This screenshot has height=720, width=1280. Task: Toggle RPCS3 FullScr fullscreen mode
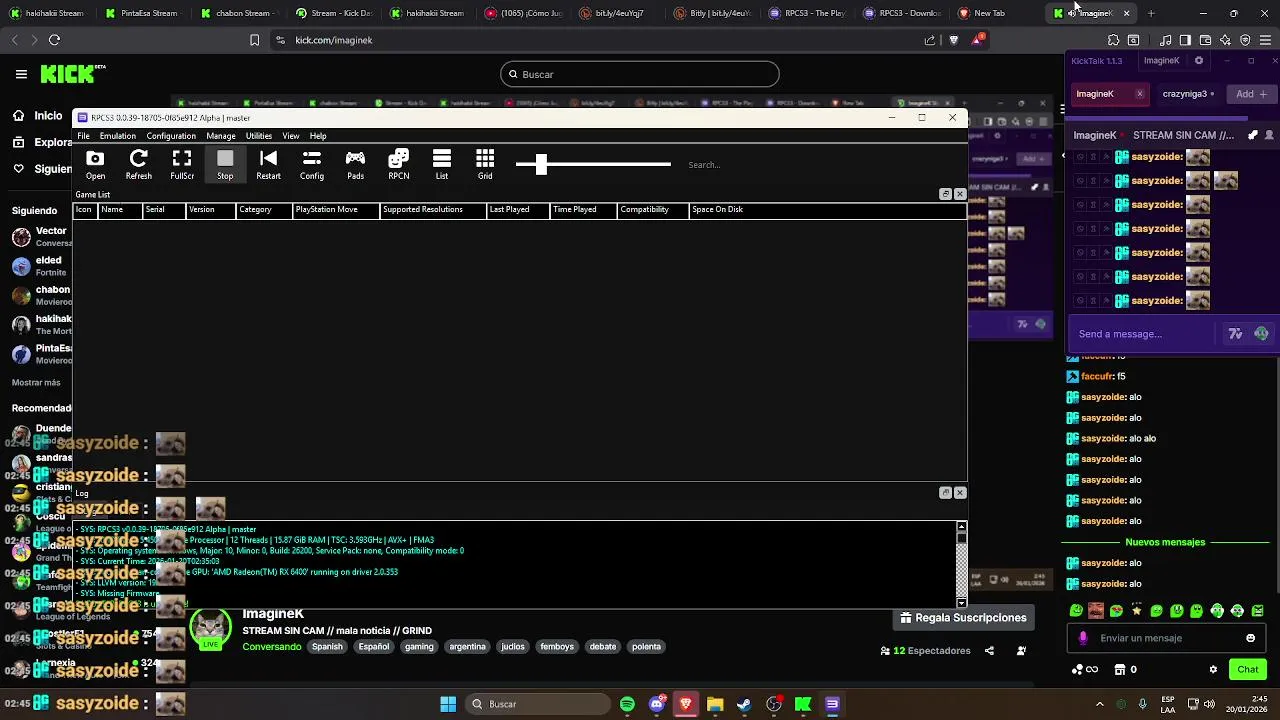[x=182, y=165]
